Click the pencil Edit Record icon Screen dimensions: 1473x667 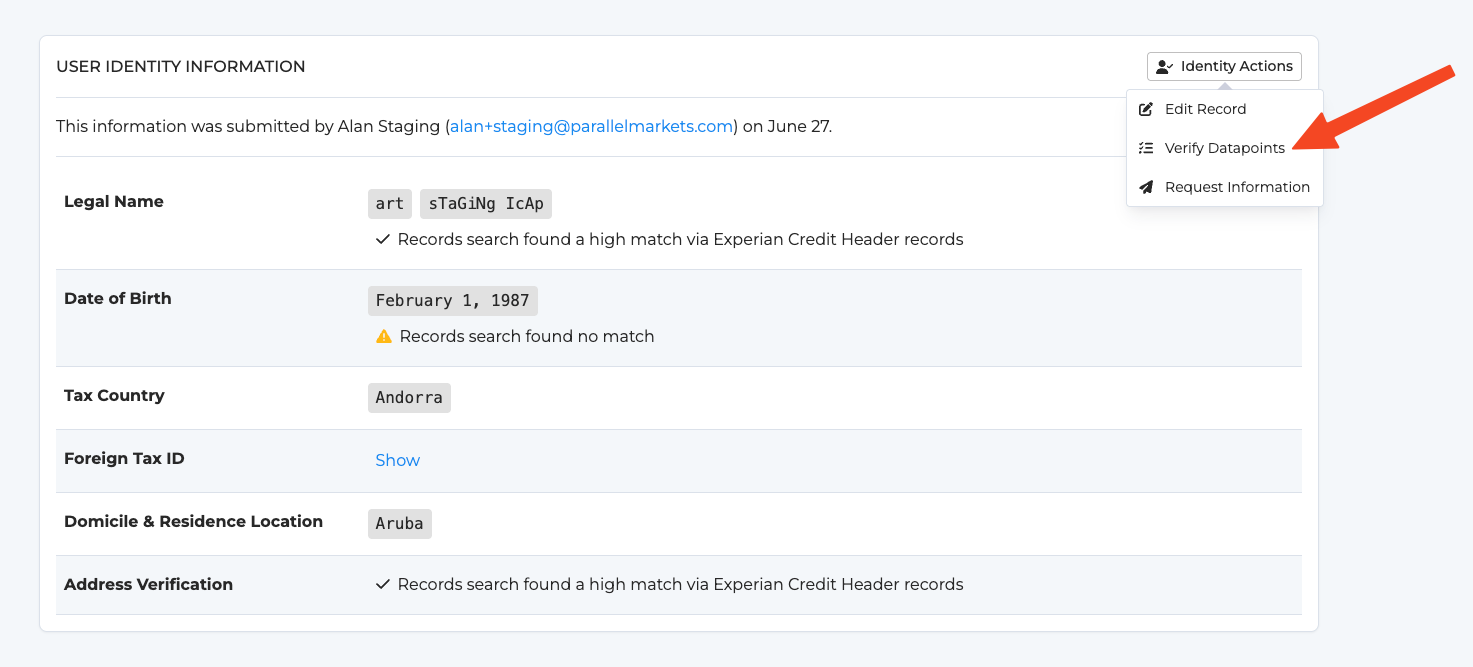(1146, 109)
